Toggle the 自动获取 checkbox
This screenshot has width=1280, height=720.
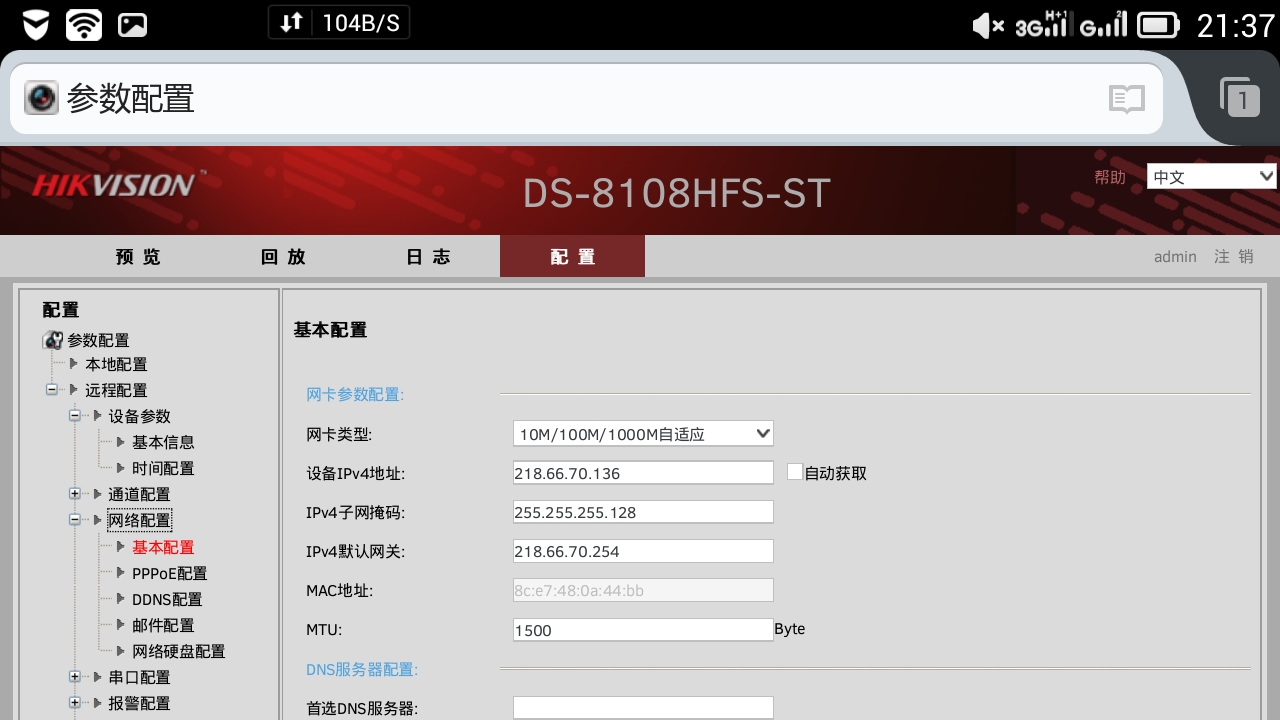tap(795, 471)
